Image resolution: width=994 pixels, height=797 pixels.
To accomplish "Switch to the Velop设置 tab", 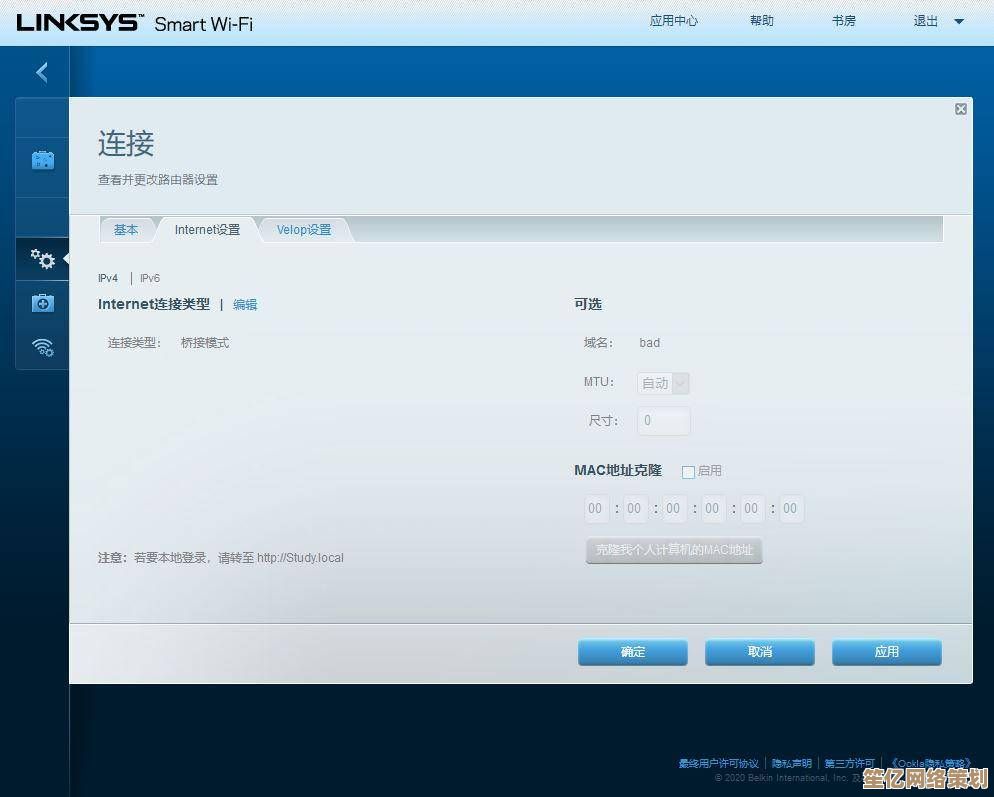I will [x=304, y=230].
